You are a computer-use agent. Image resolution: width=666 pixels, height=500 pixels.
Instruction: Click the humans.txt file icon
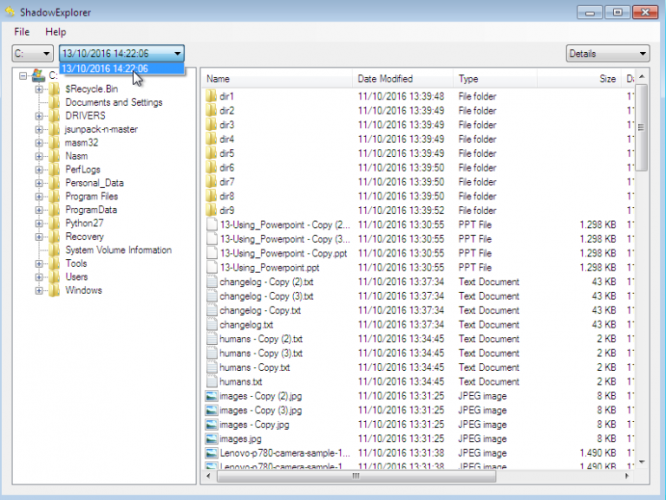[212, 381]
